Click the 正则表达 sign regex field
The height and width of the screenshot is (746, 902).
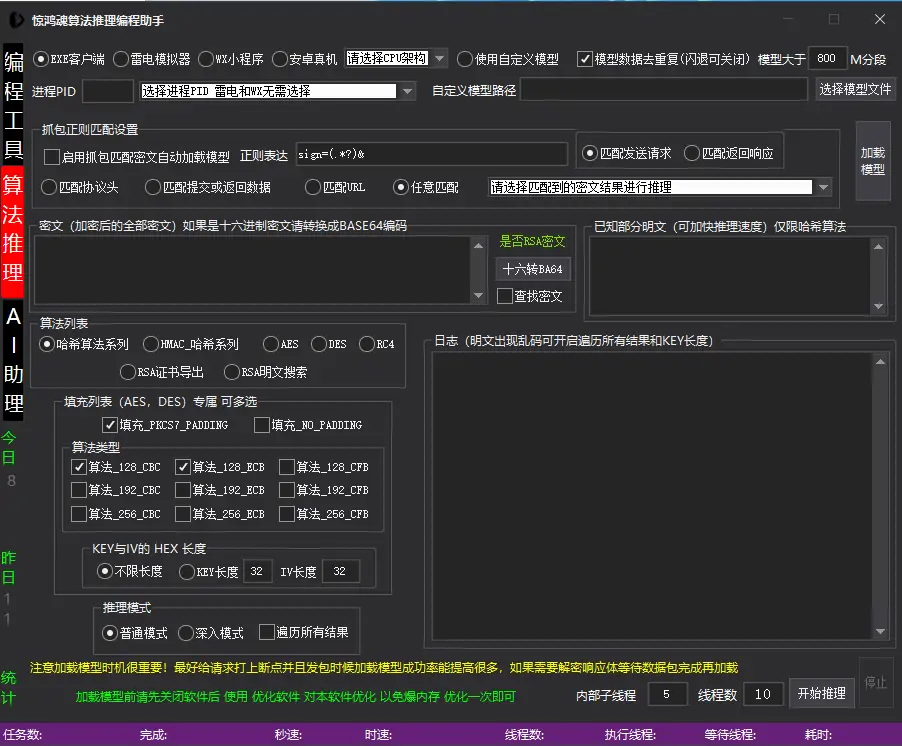tap(431, 154)
